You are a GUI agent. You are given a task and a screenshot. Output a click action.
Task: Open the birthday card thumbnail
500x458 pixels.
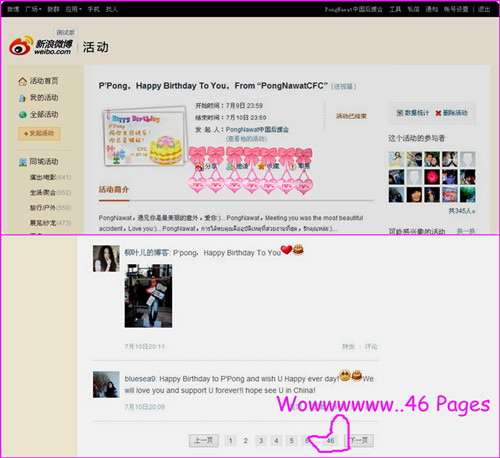click(144, 136)
